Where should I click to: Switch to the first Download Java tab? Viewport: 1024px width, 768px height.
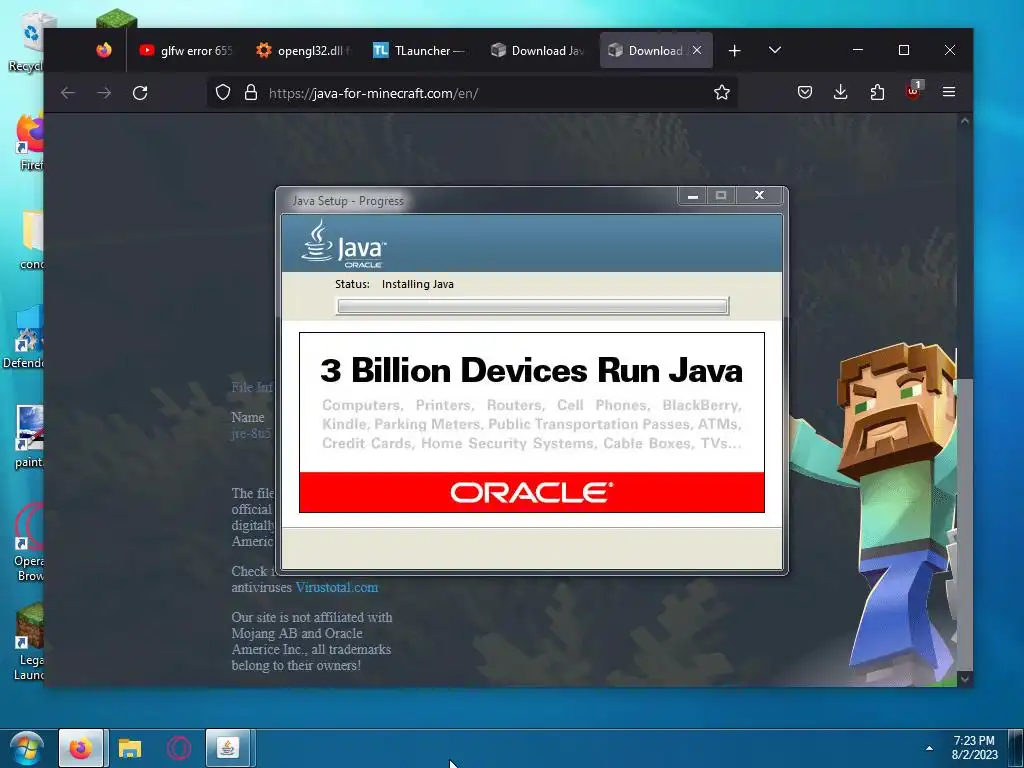point(537,50)
